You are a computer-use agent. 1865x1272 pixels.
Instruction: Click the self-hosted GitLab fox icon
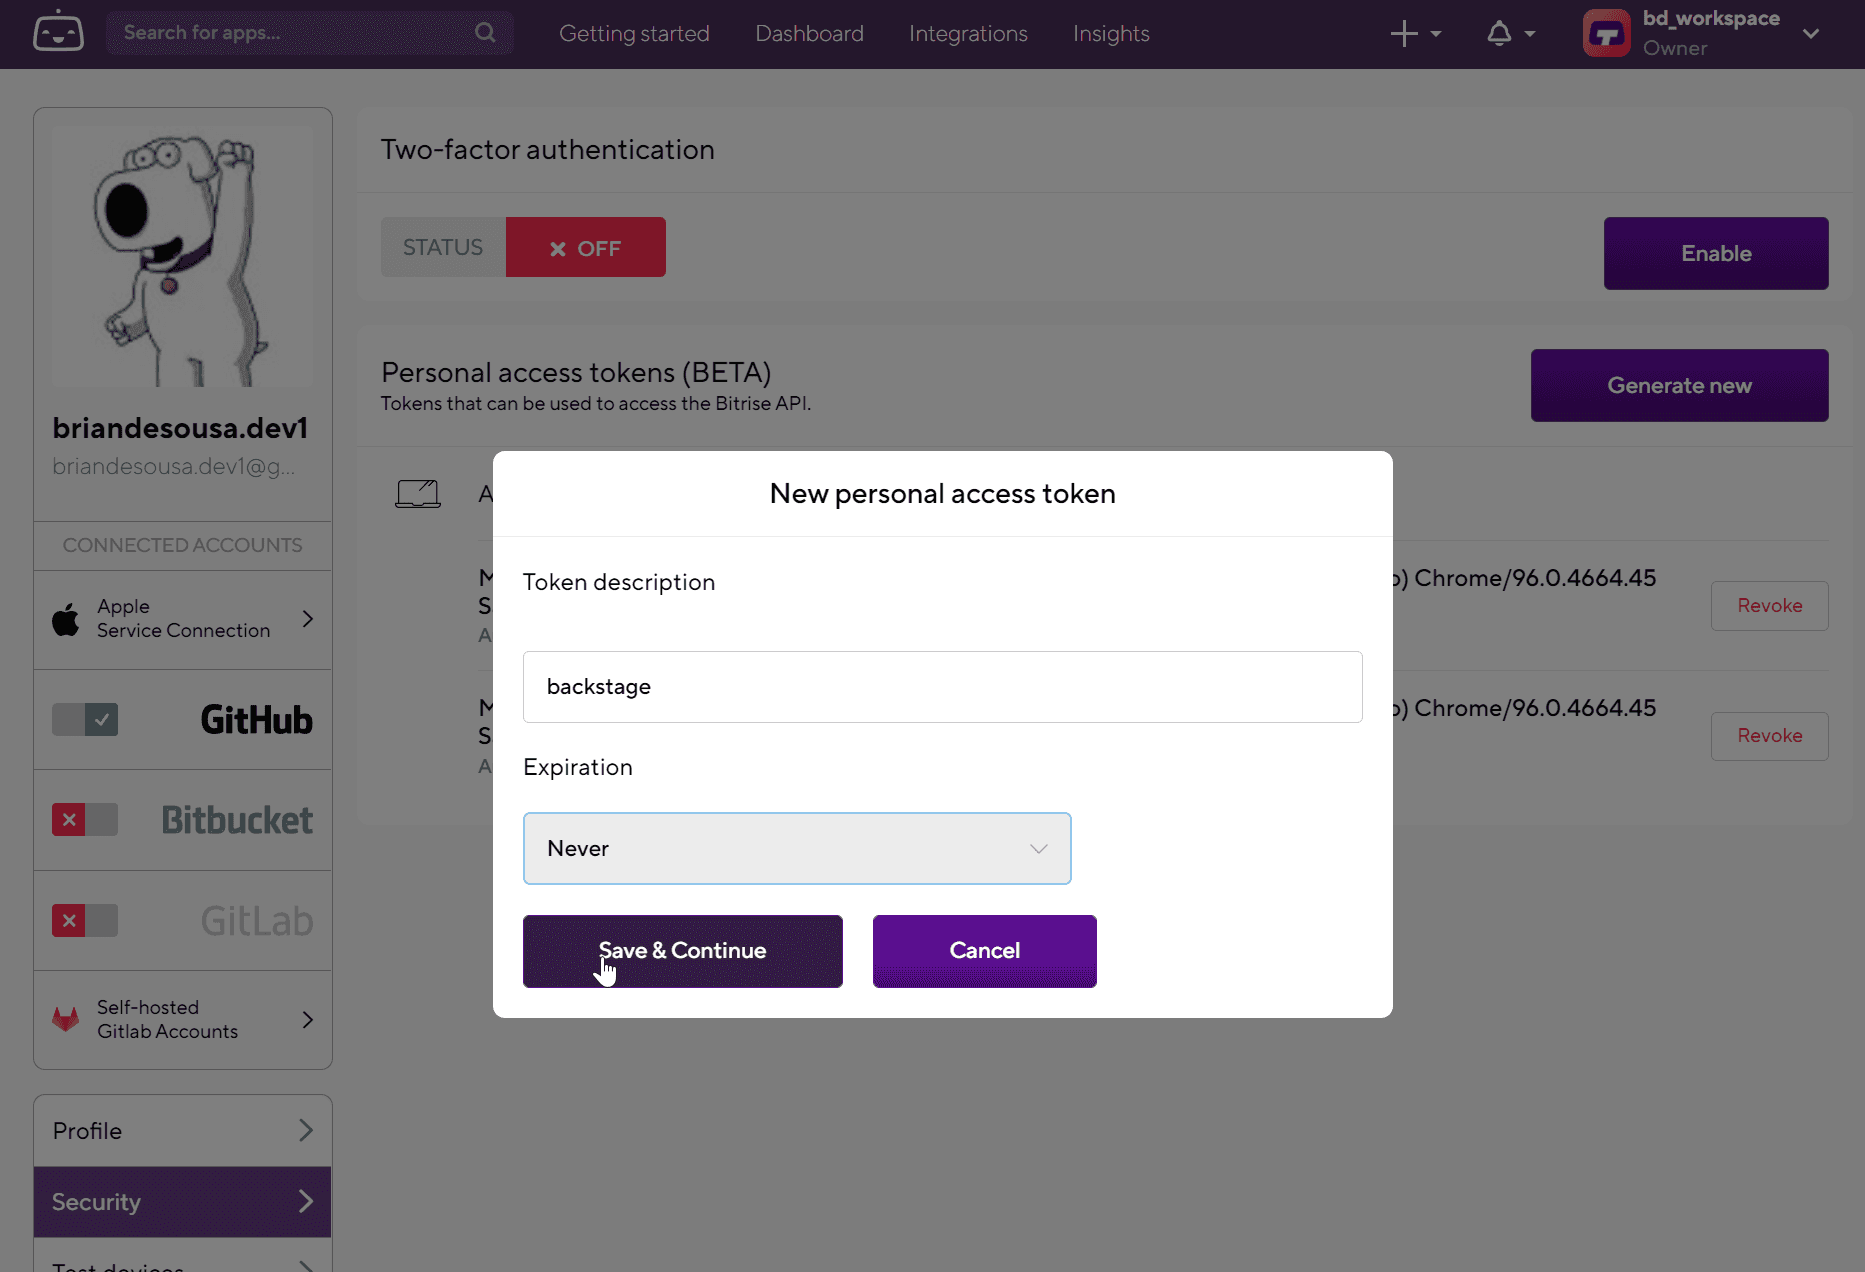(x=66, y=1019)
